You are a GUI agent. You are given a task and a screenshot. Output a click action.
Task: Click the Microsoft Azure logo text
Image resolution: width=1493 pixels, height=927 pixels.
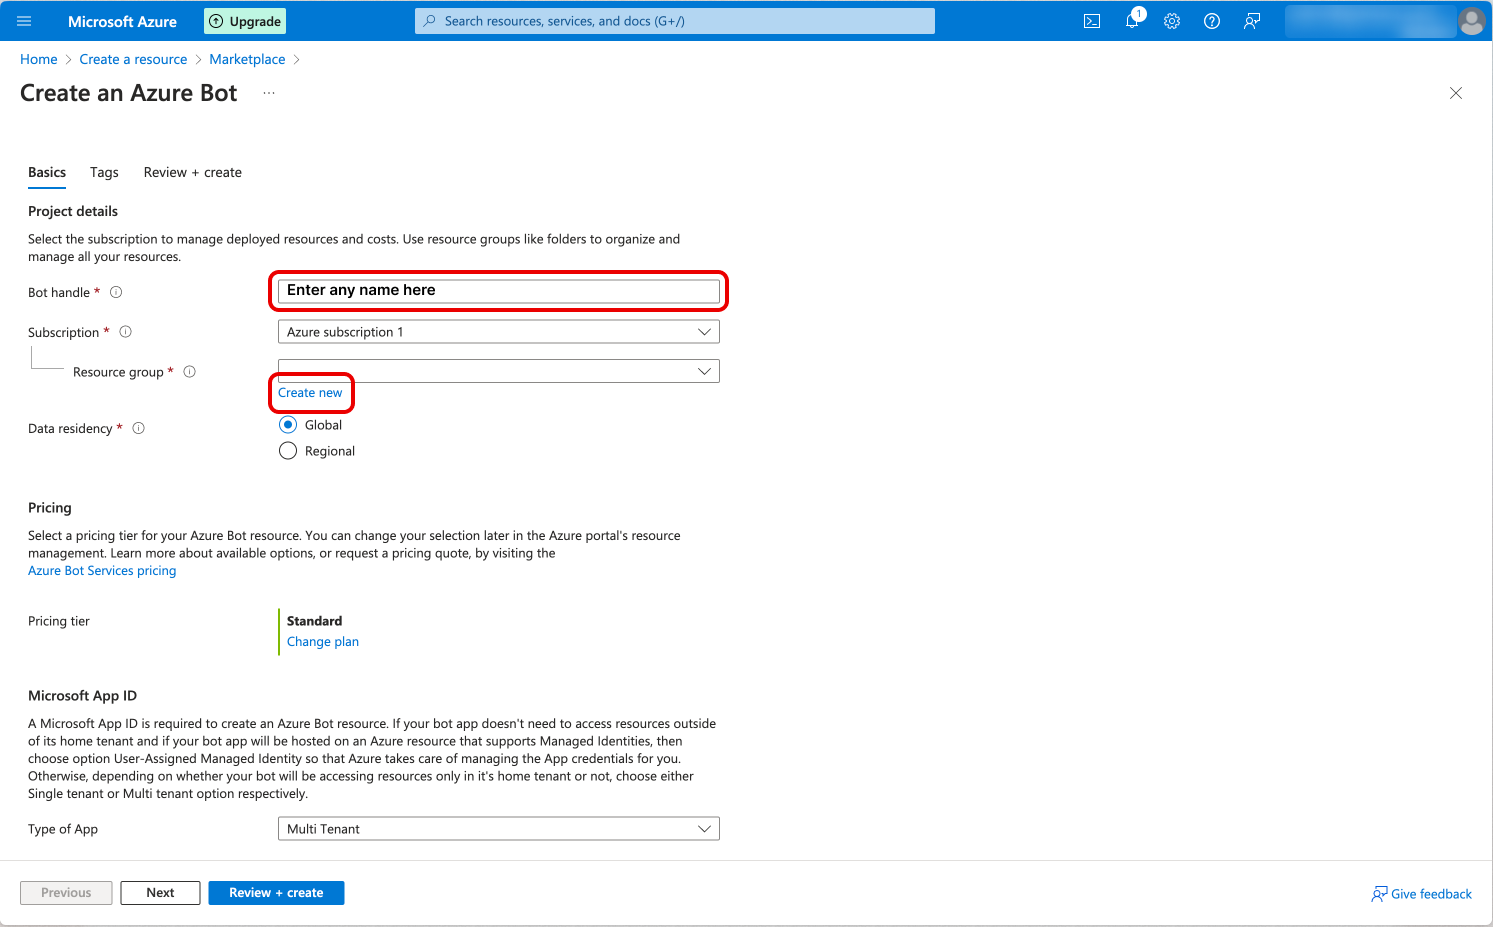click(122, 21)
